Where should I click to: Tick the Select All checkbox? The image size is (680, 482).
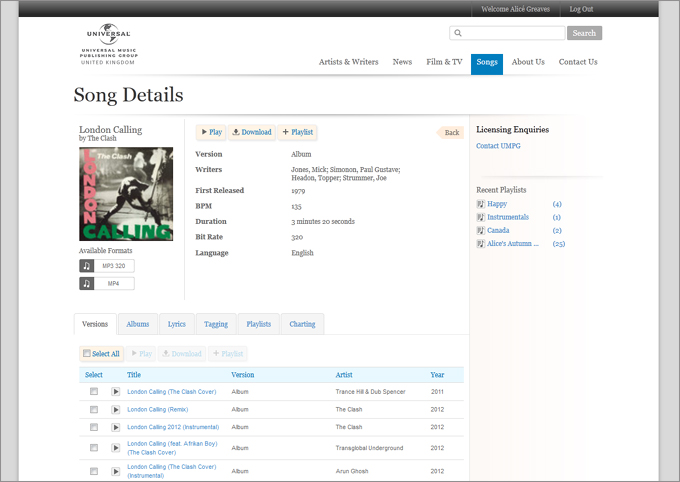click(x=87, y=353)
